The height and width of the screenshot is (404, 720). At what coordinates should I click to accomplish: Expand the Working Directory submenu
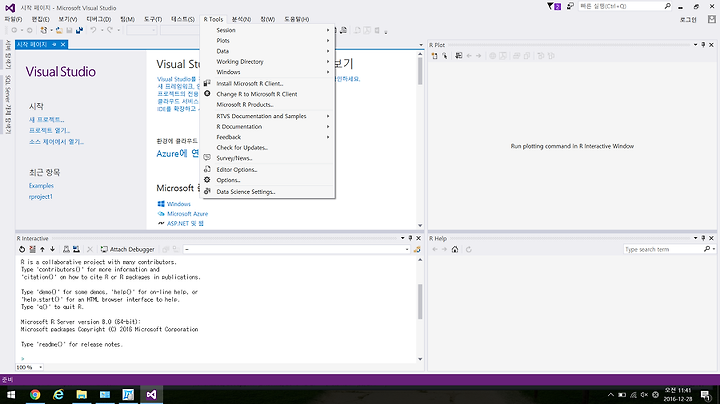pos(268,62)
